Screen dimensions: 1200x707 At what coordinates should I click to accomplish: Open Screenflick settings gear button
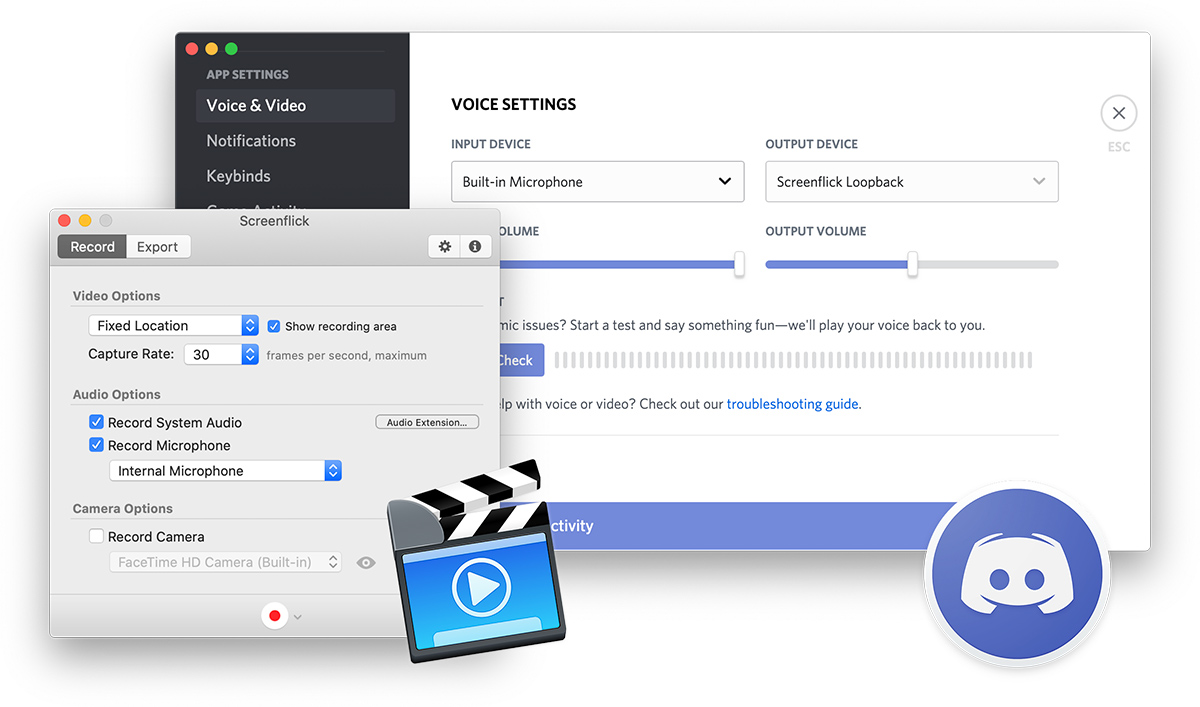pyautogui.click(x=445, y=246)
